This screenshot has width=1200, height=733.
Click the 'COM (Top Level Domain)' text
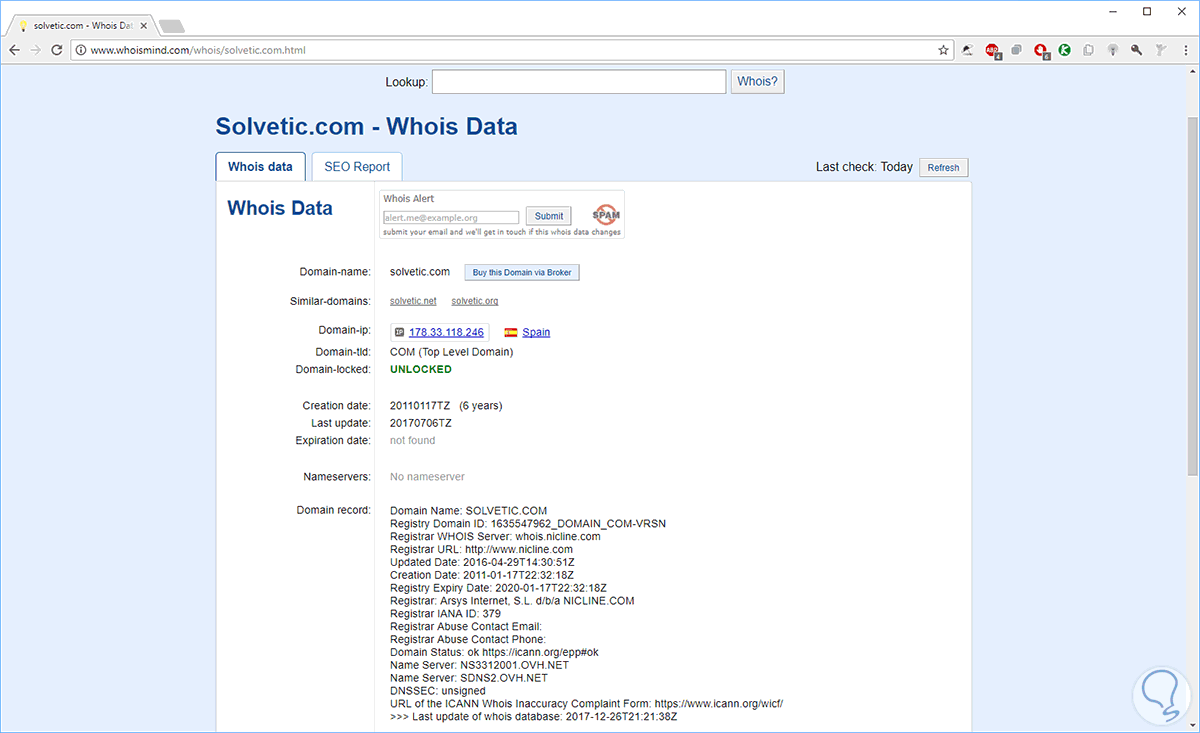[451, 352]
